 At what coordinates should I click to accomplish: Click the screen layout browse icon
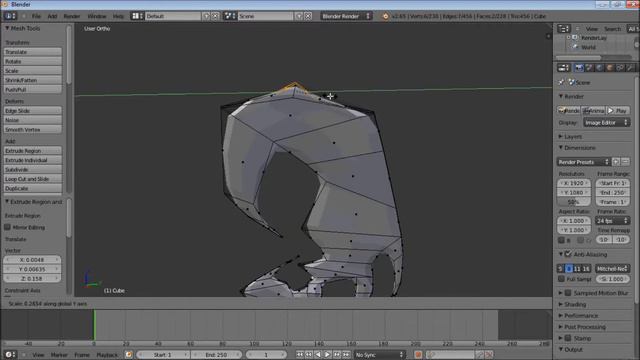(137, 16)
